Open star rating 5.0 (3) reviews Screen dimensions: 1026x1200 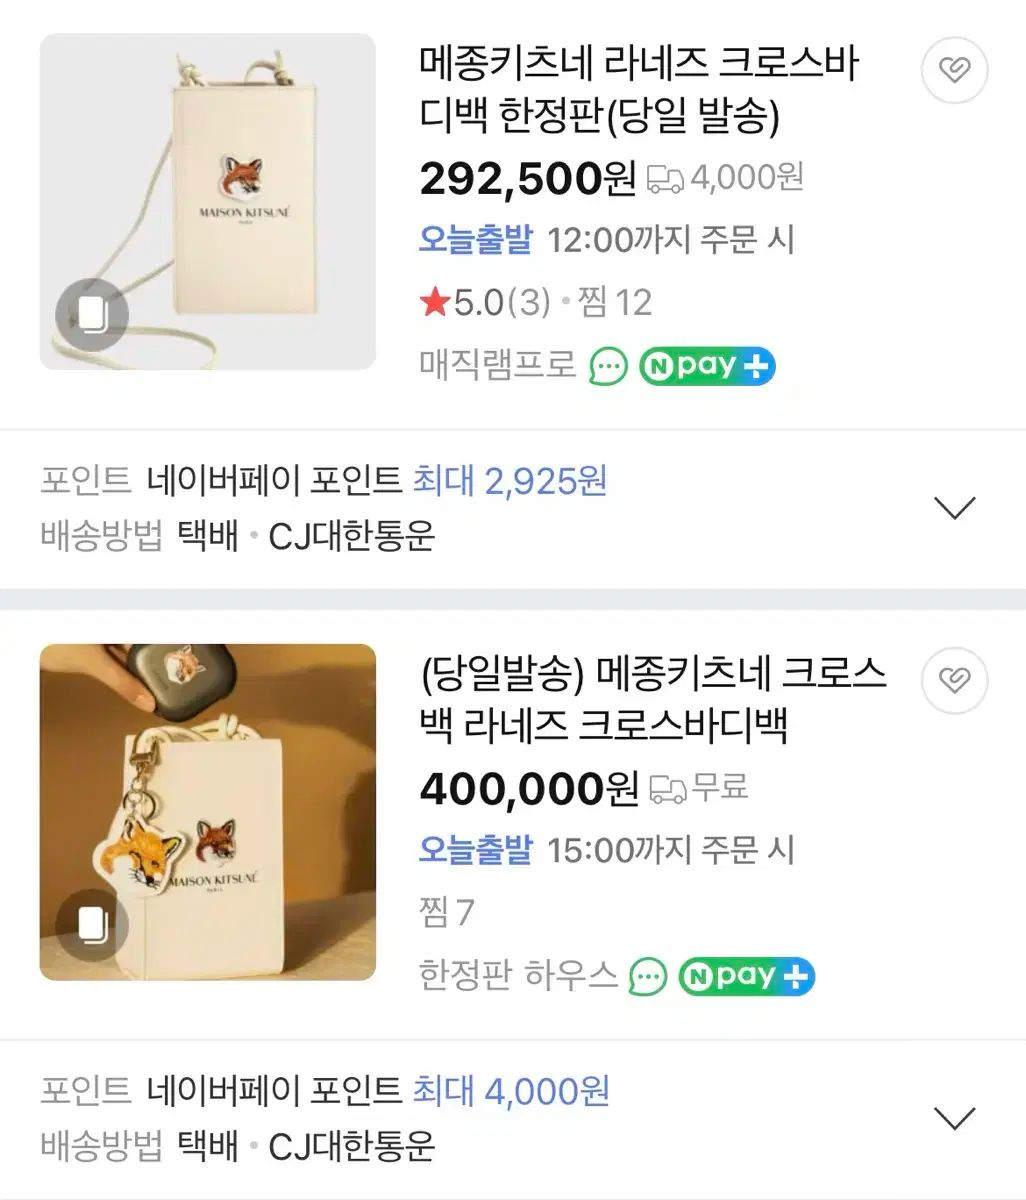point(486,302)
